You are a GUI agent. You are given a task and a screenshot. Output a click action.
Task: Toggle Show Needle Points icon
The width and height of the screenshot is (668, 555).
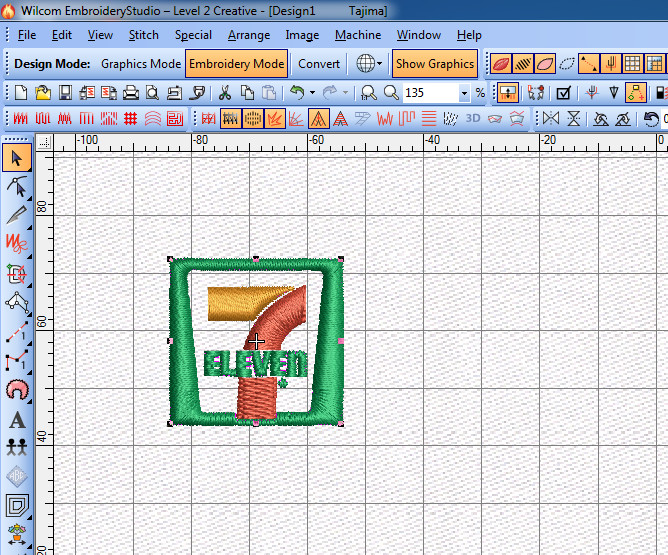(610, 64)
